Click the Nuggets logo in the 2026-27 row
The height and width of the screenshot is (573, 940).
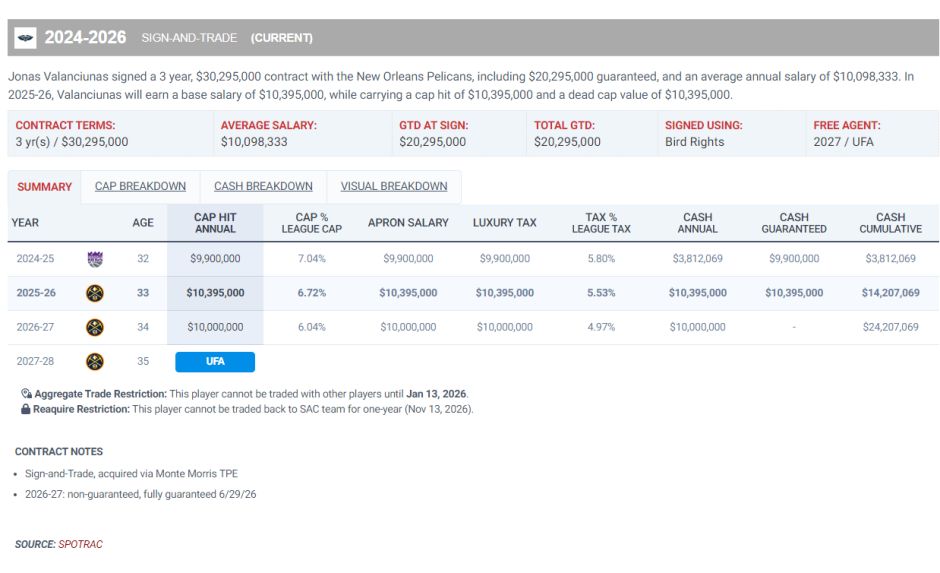[x=95, y=328]
